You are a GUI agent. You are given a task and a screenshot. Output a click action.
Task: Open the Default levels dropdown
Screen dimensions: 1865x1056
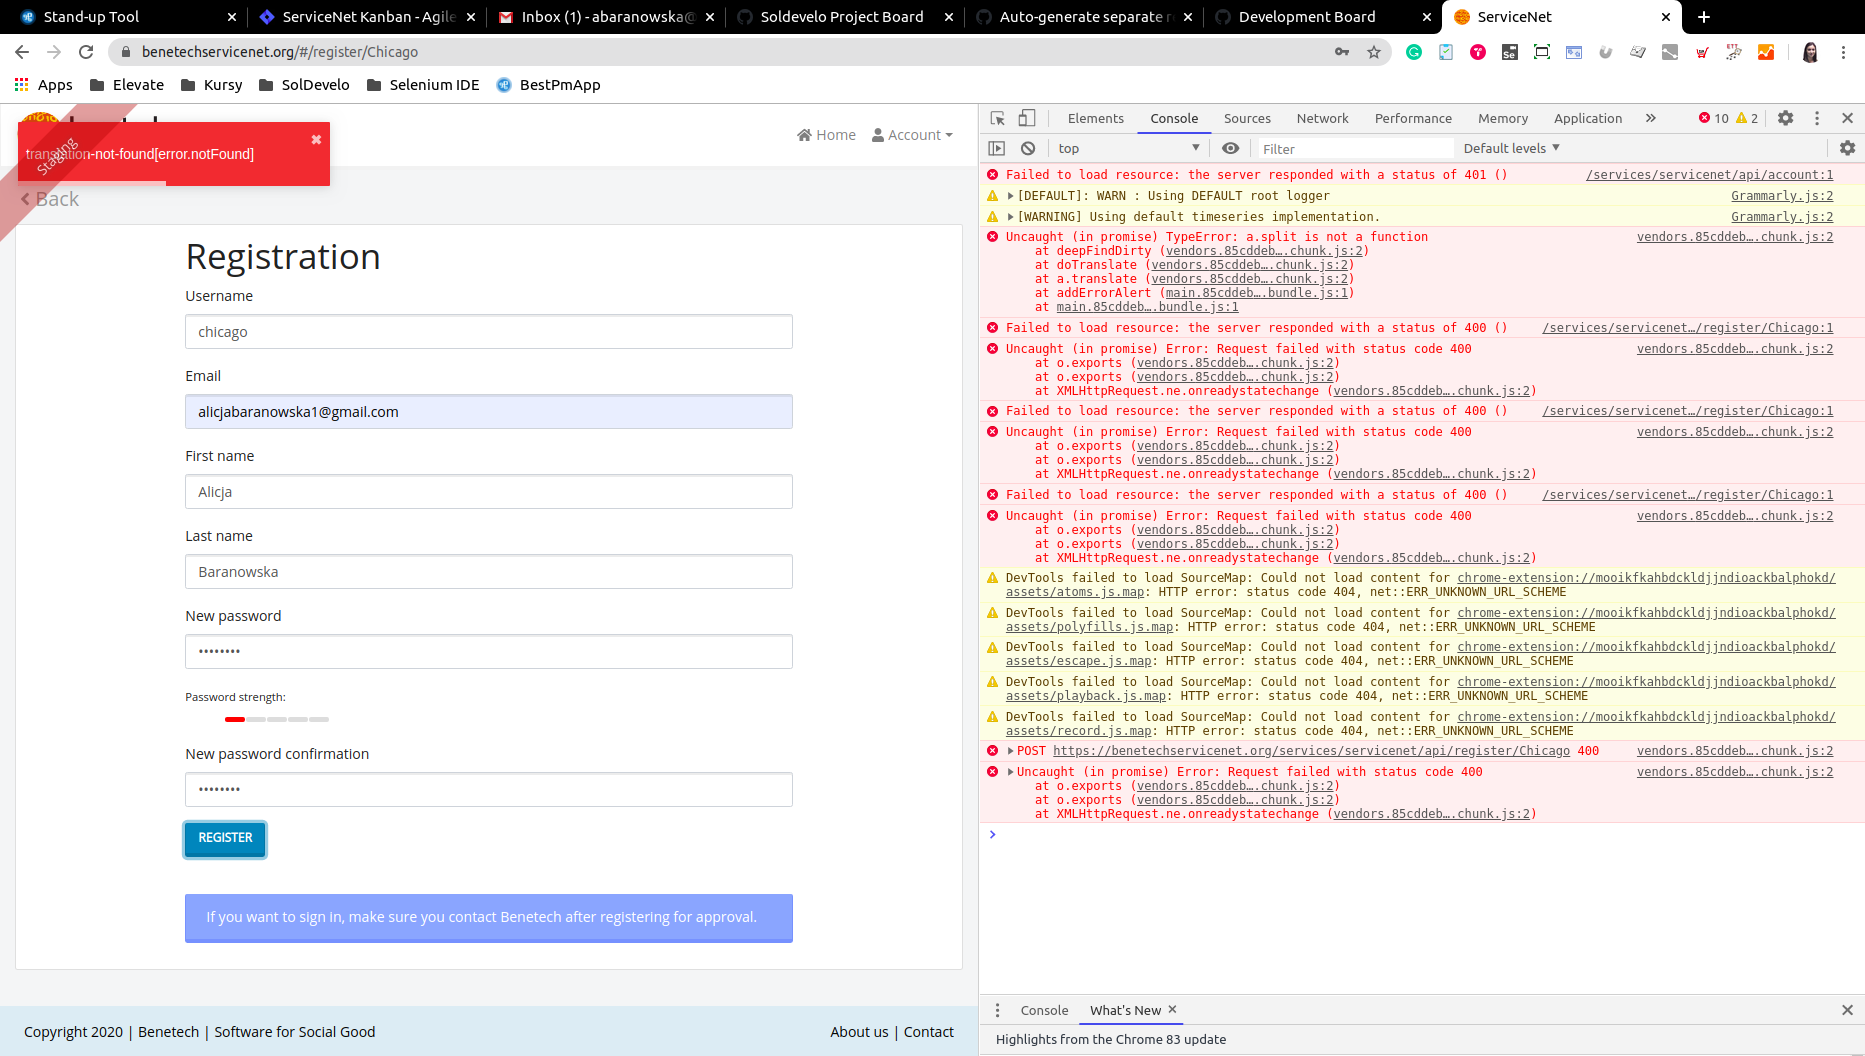tap(1510, 147)
